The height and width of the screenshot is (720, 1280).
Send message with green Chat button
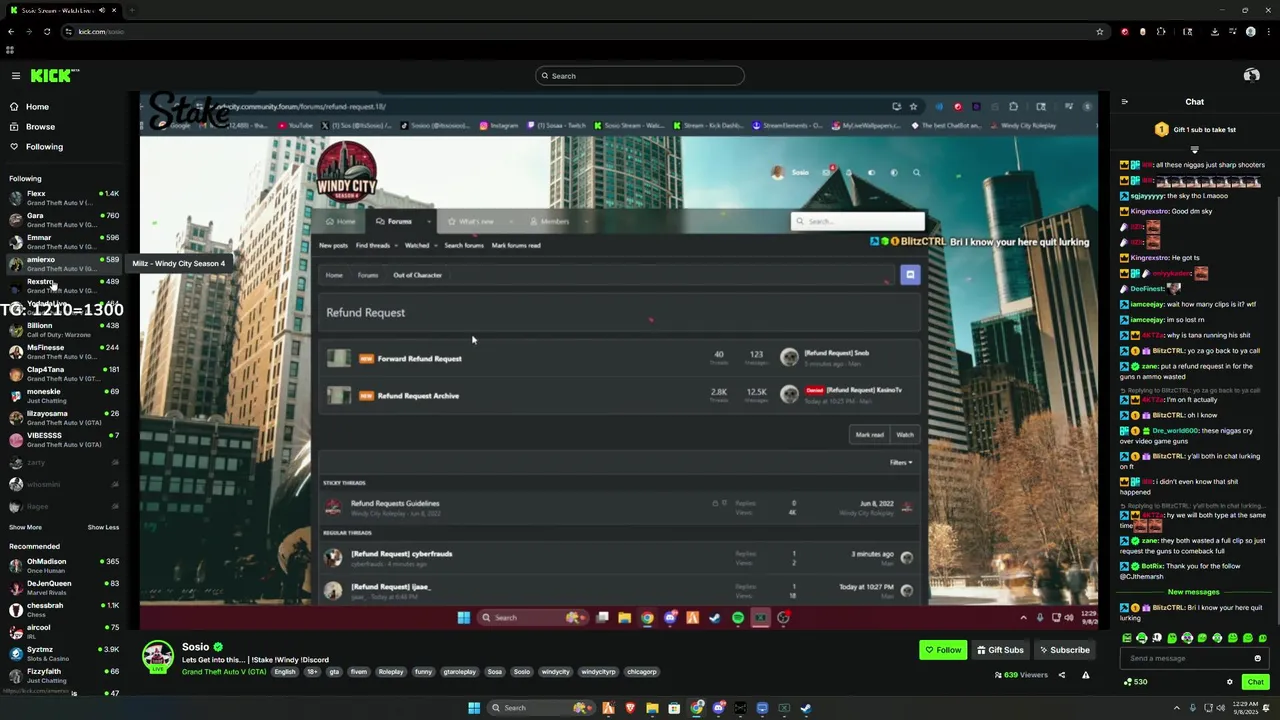[x=1255, y=682]
